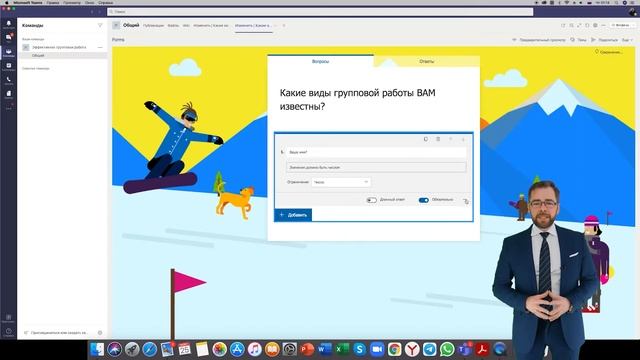Open Chat in the Teams sidebar
The width and height of the screenshot is (640, 360).
pos(9,38)
